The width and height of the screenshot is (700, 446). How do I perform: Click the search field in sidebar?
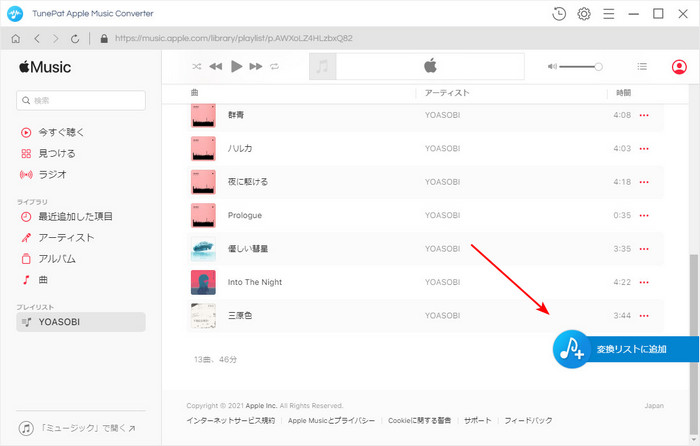[81, 100]
